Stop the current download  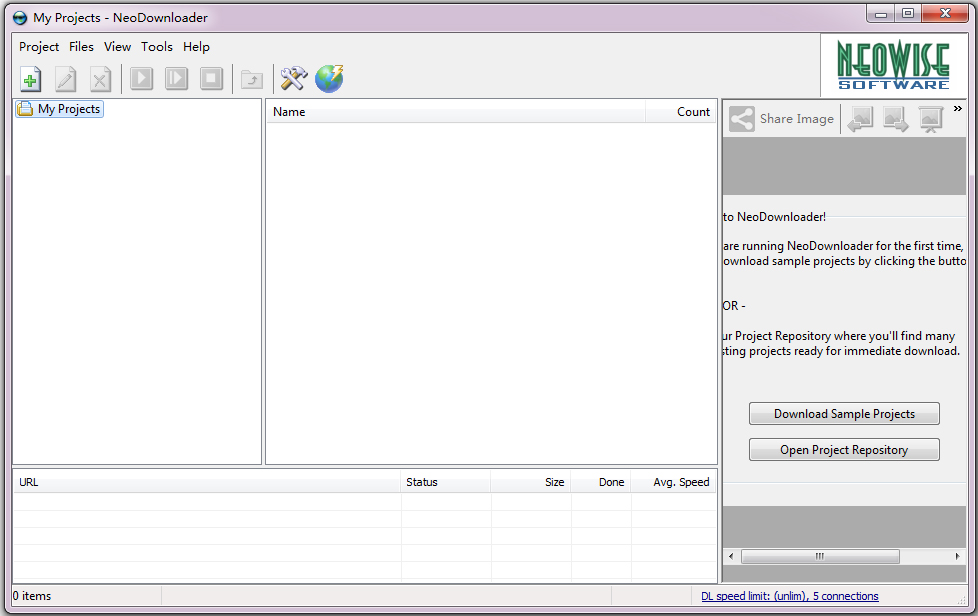pos(211,79)
